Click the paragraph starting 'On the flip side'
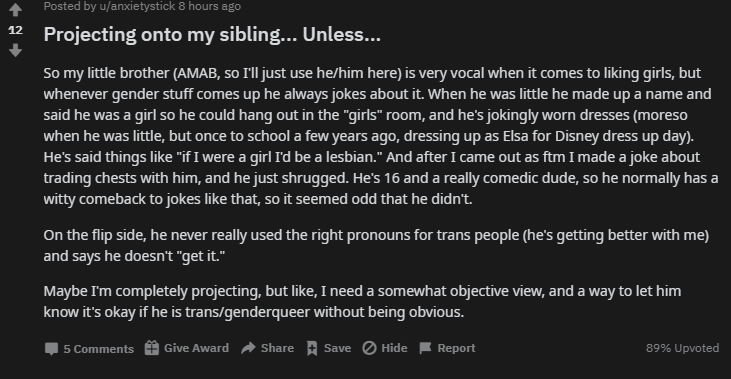Viewport: 731px width, 379px height. 376,245
